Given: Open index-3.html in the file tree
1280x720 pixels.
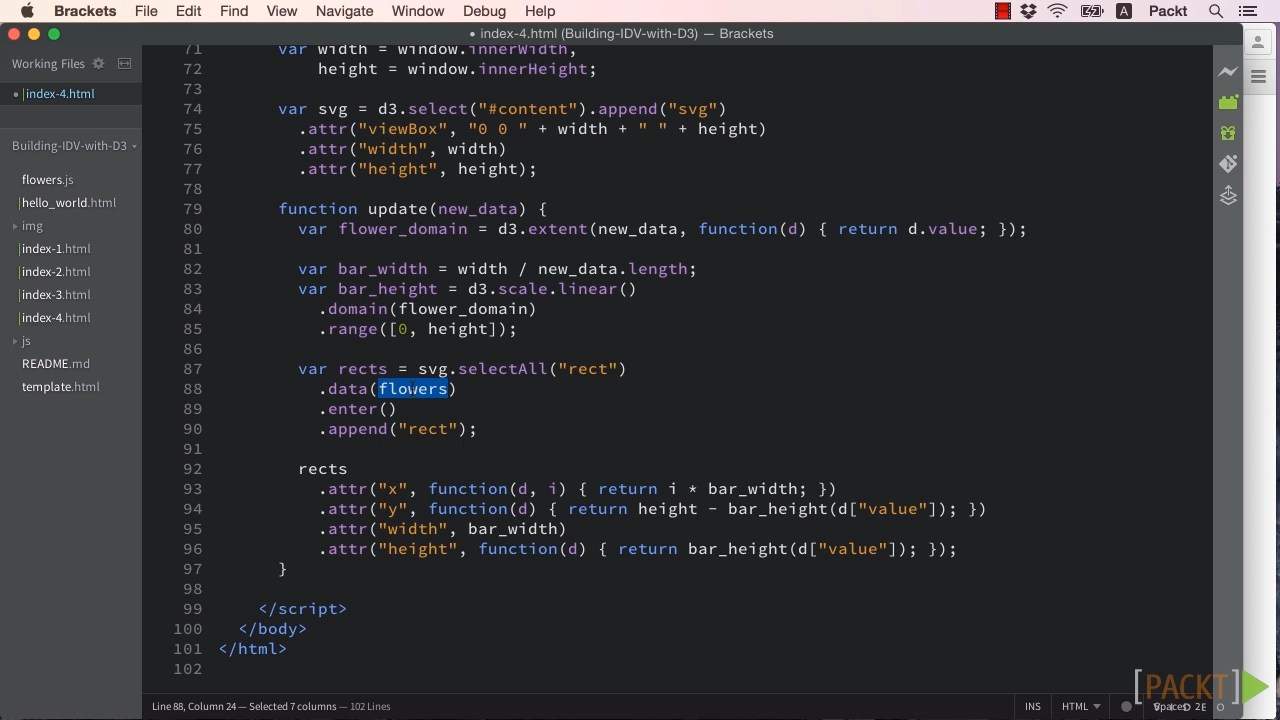Looking at the screenshot, I should pyautogui.click(x=56, y=295).
